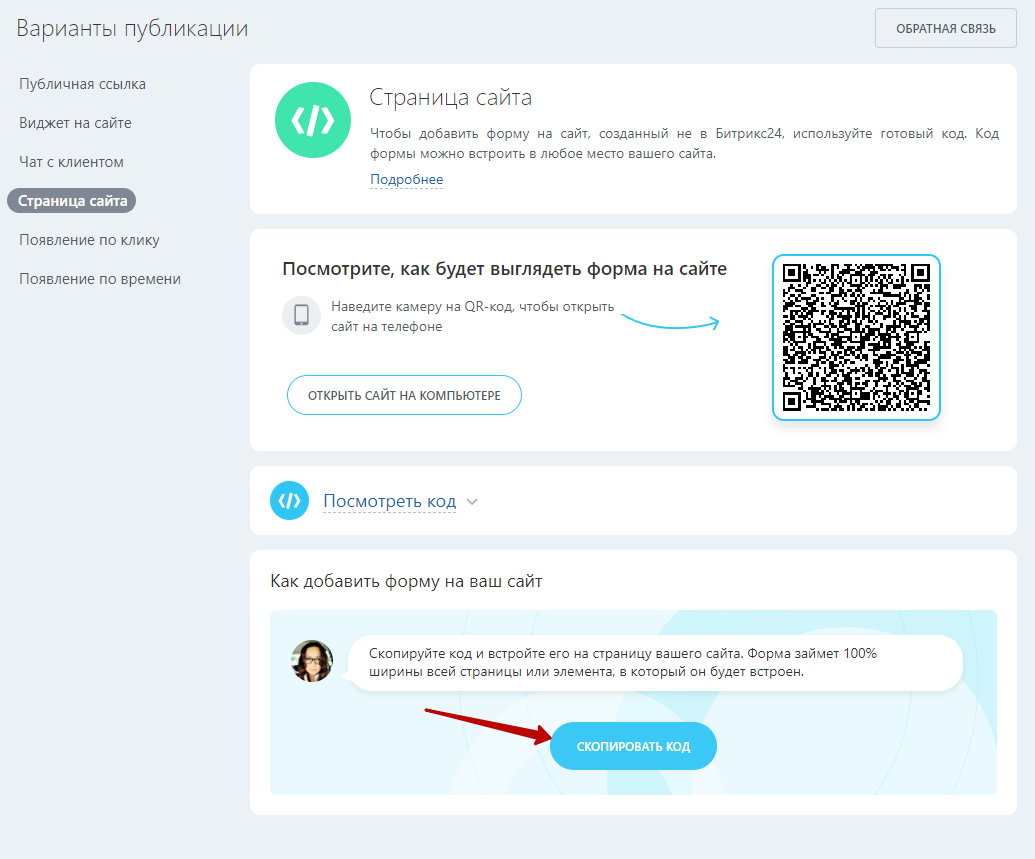Click the green code icon of Страница сайта
The height and width of the screenshot is (859, 1035).
pyautogui.click(x=313, y=120)
